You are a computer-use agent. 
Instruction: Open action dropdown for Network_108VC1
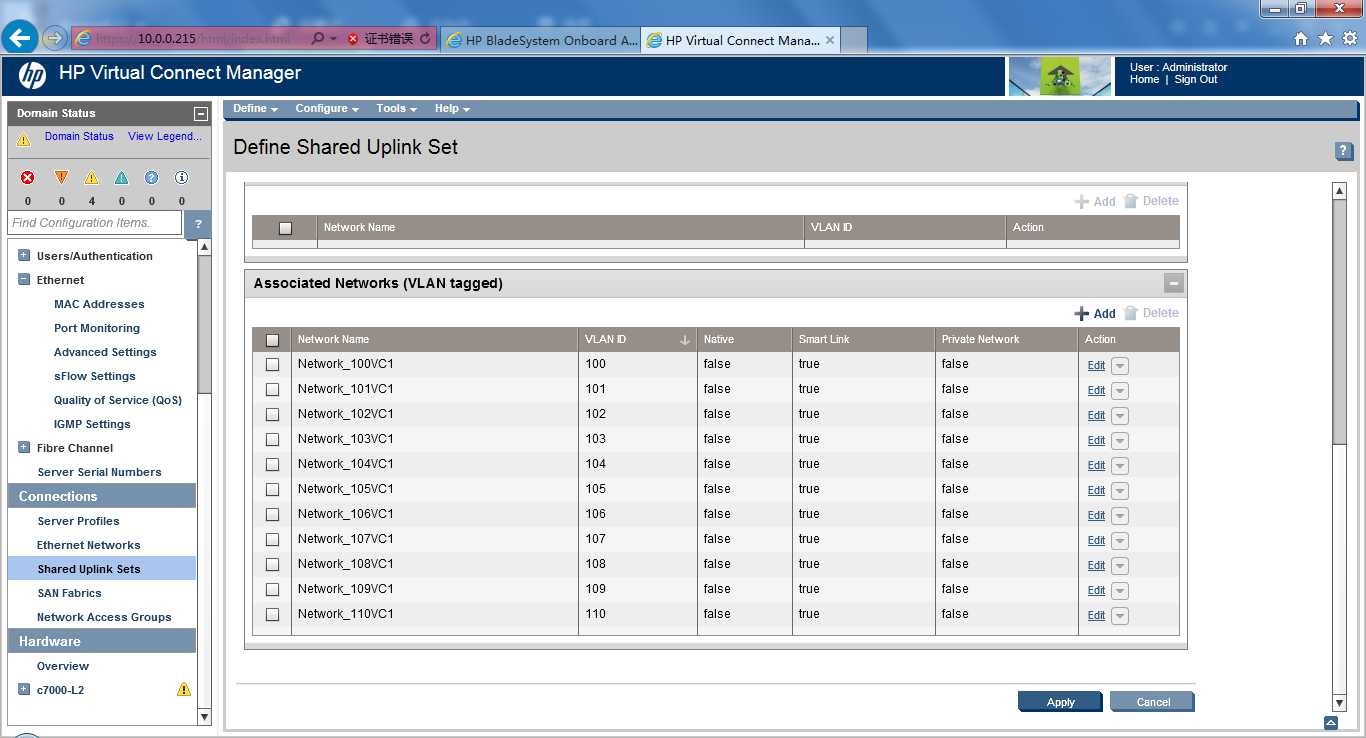1120,566
